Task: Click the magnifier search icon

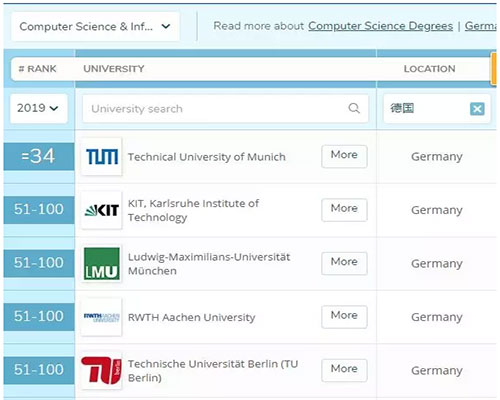Action: [x=354, y=108]
